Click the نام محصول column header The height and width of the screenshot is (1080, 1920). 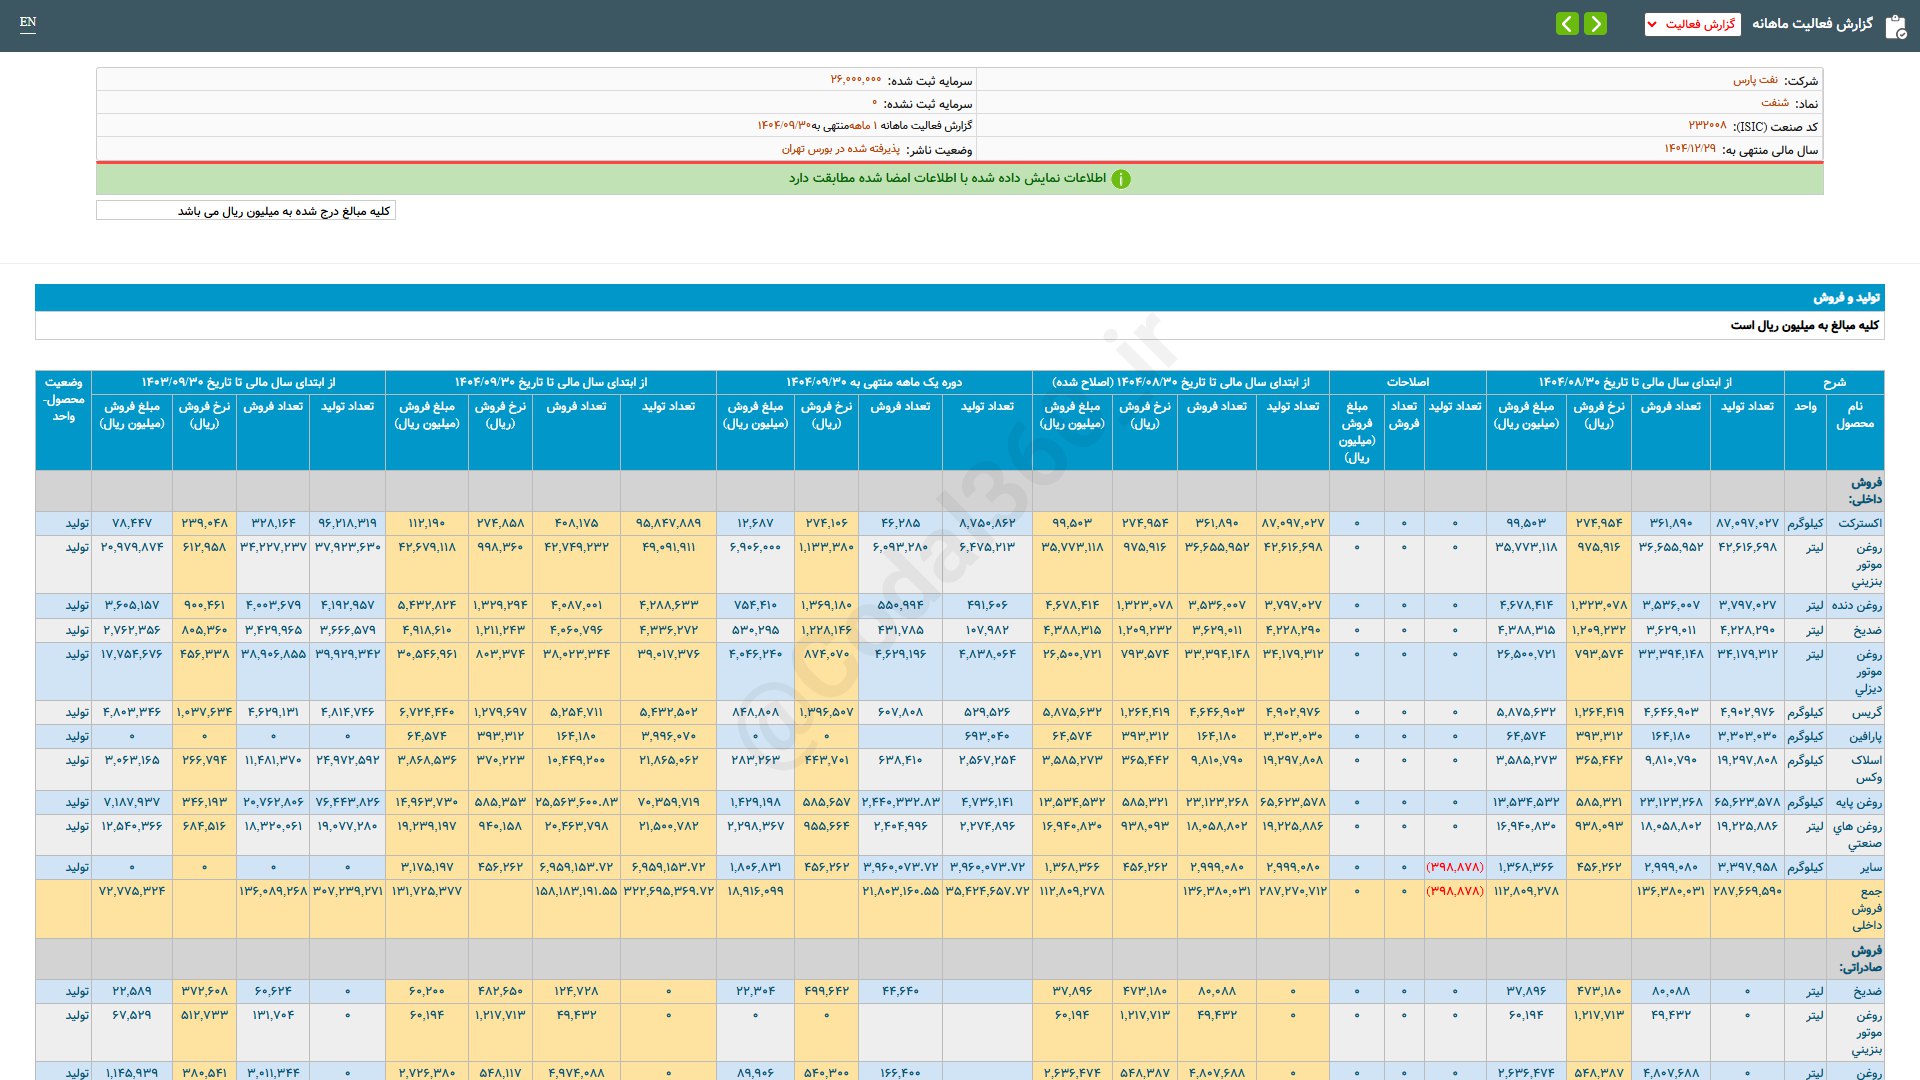point(1854,415)
